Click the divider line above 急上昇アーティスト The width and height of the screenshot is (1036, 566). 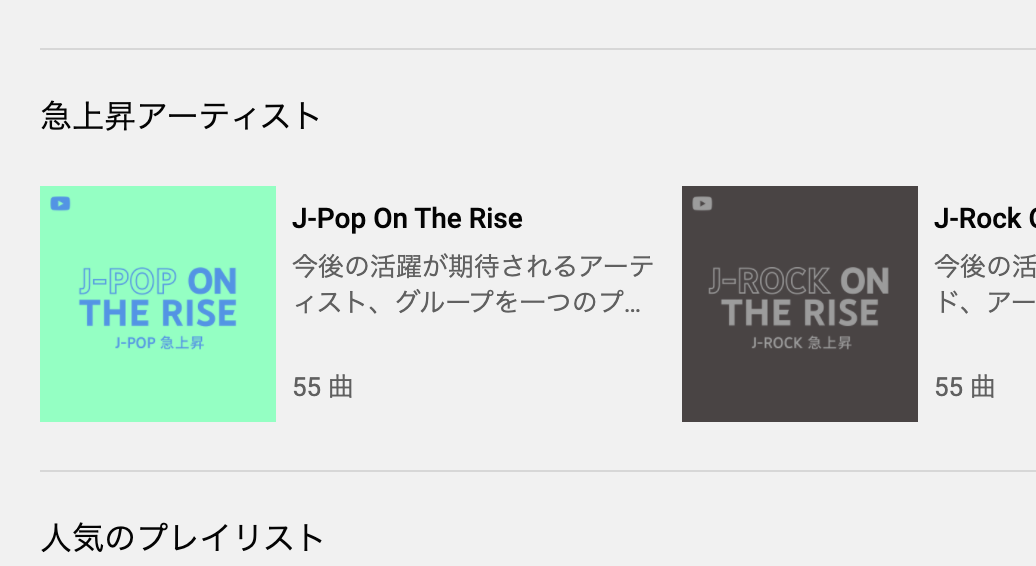(x=538, y=49)
